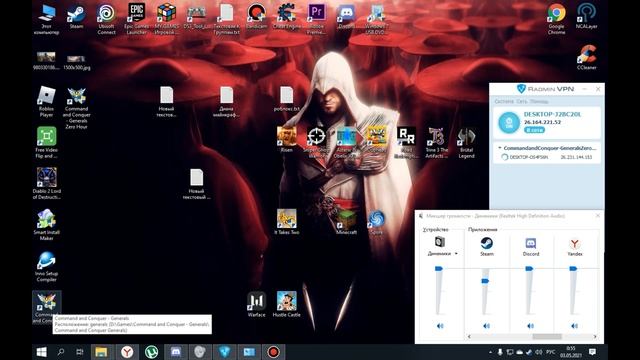Select Diablo 2 Lord of Destruction icon
This screenshot has height=360, width=640.
tap(47, 183)
